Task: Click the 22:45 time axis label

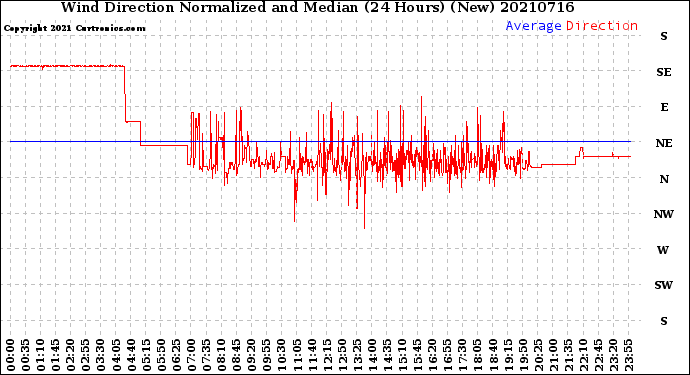Action: pyautogui.click(x=598, y=355)
